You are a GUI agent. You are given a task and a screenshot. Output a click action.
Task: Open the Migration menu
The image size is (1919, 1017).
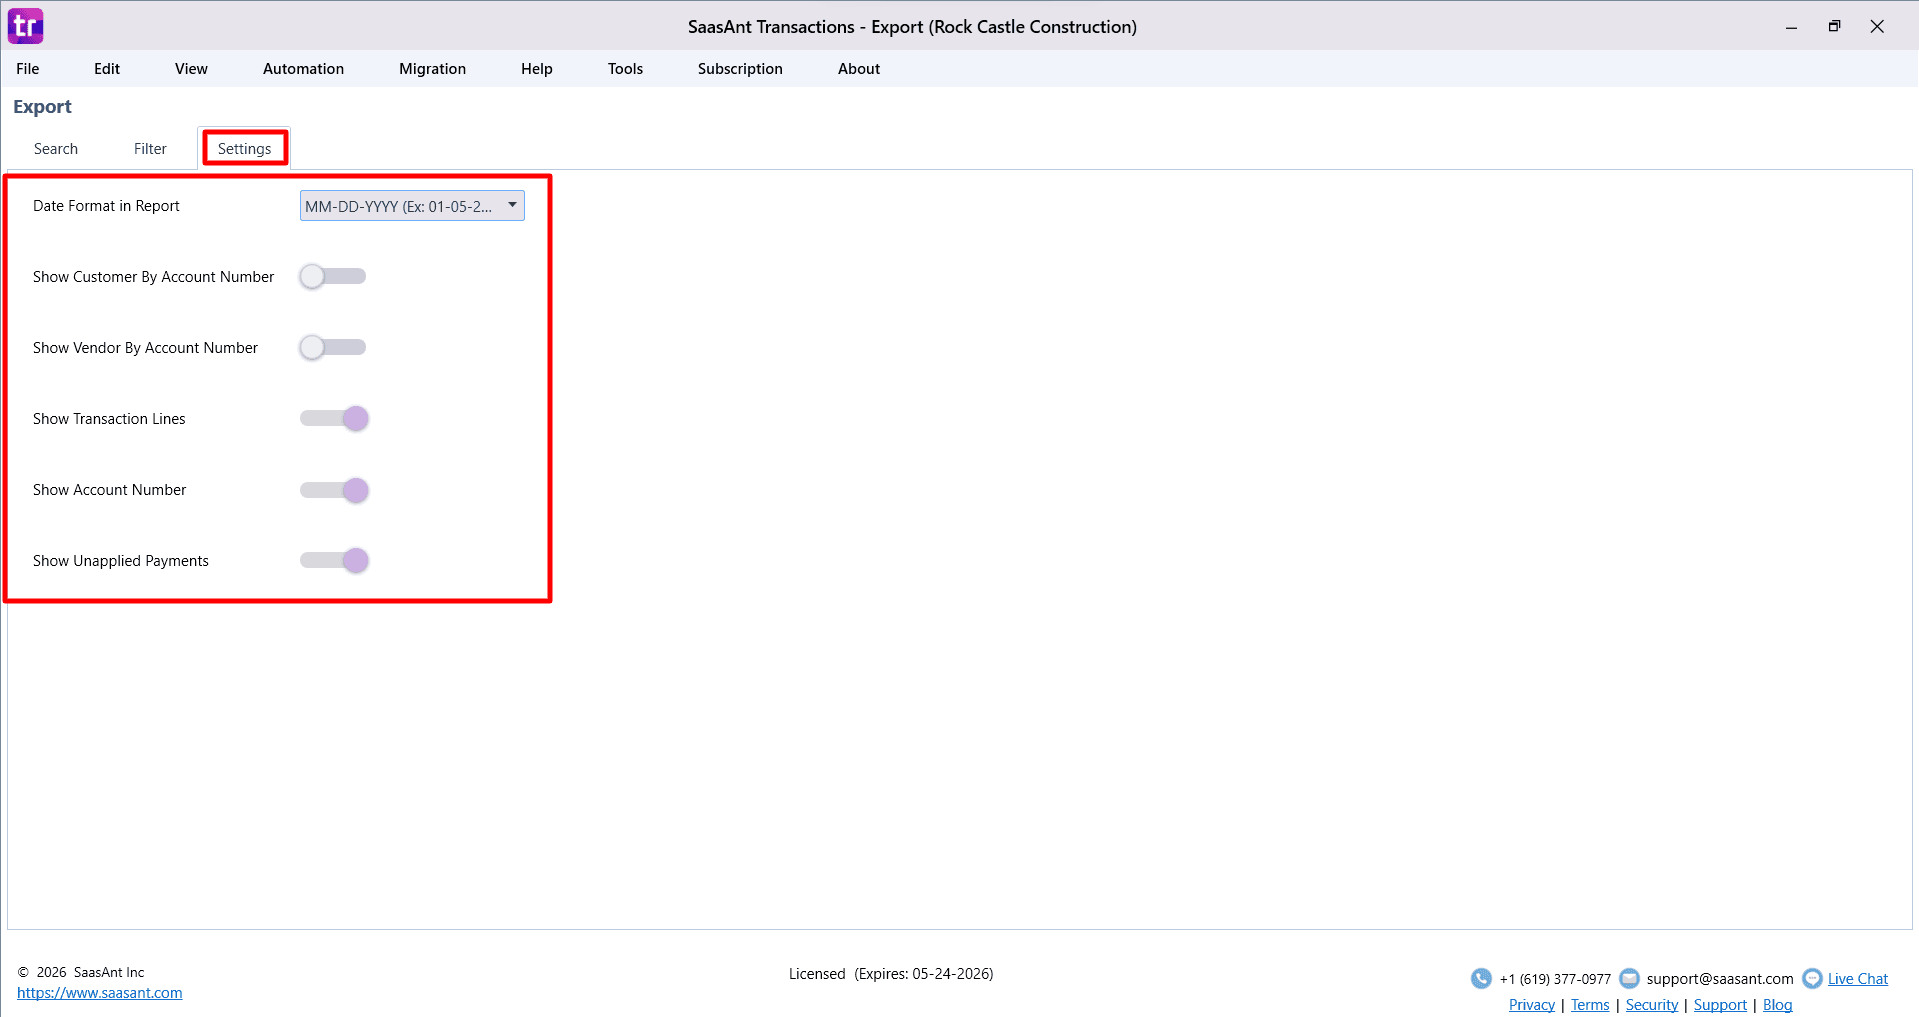[431, 68]
